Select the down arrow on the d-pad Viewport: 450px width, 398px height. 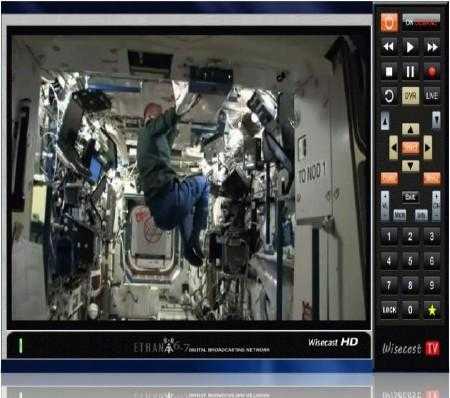click(410, 166)
